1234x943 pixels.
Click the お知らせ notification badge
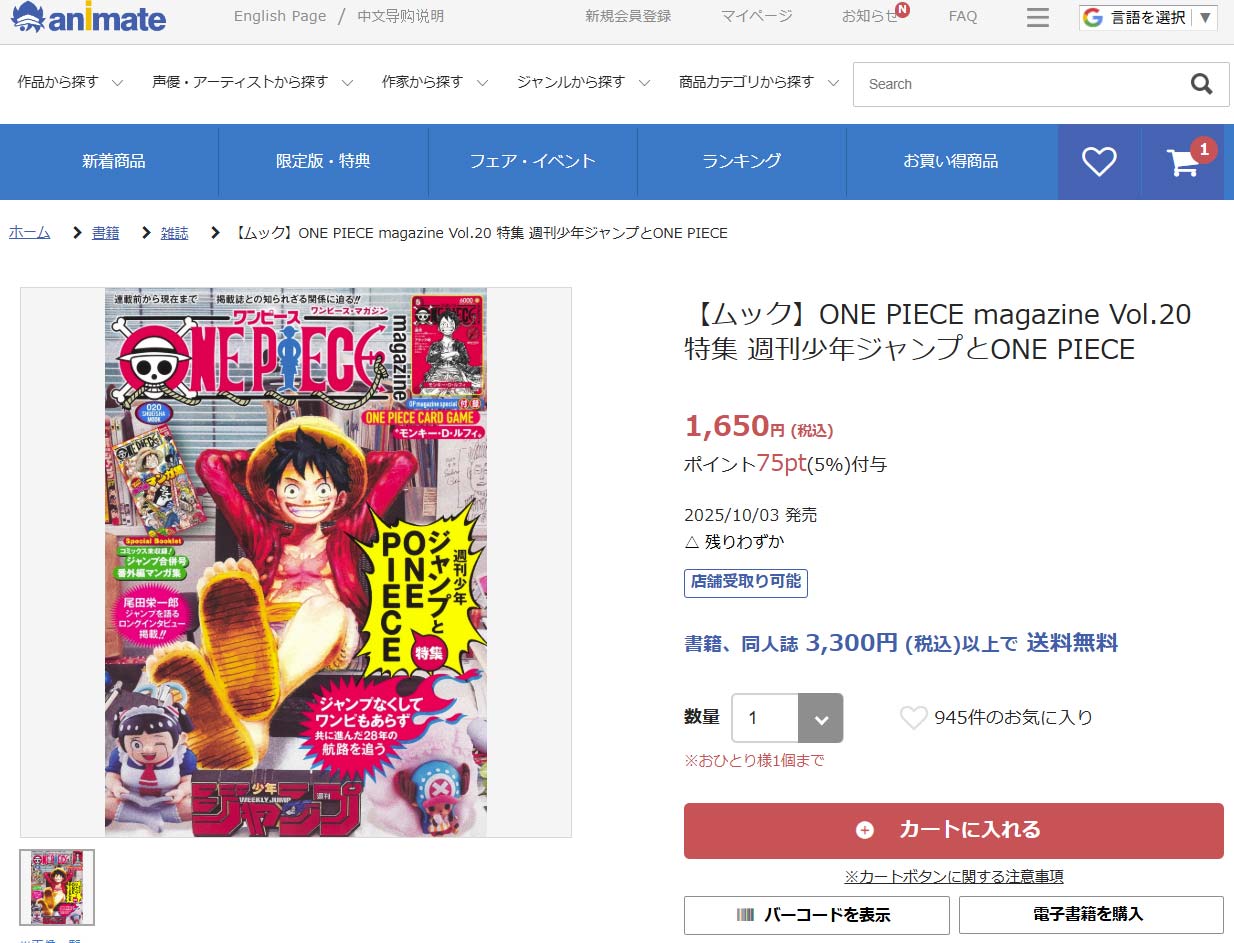pos(902,10)
